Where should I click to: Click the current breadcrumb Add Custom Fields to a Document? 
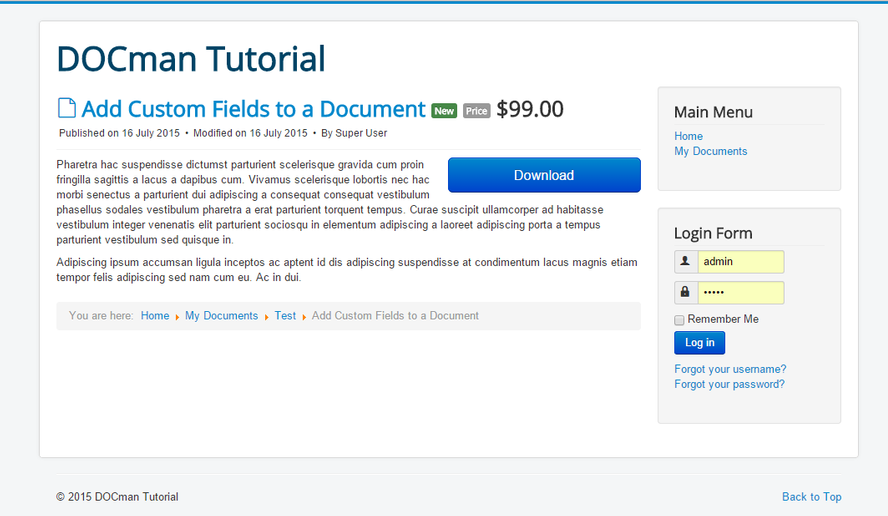coord(395,315)
